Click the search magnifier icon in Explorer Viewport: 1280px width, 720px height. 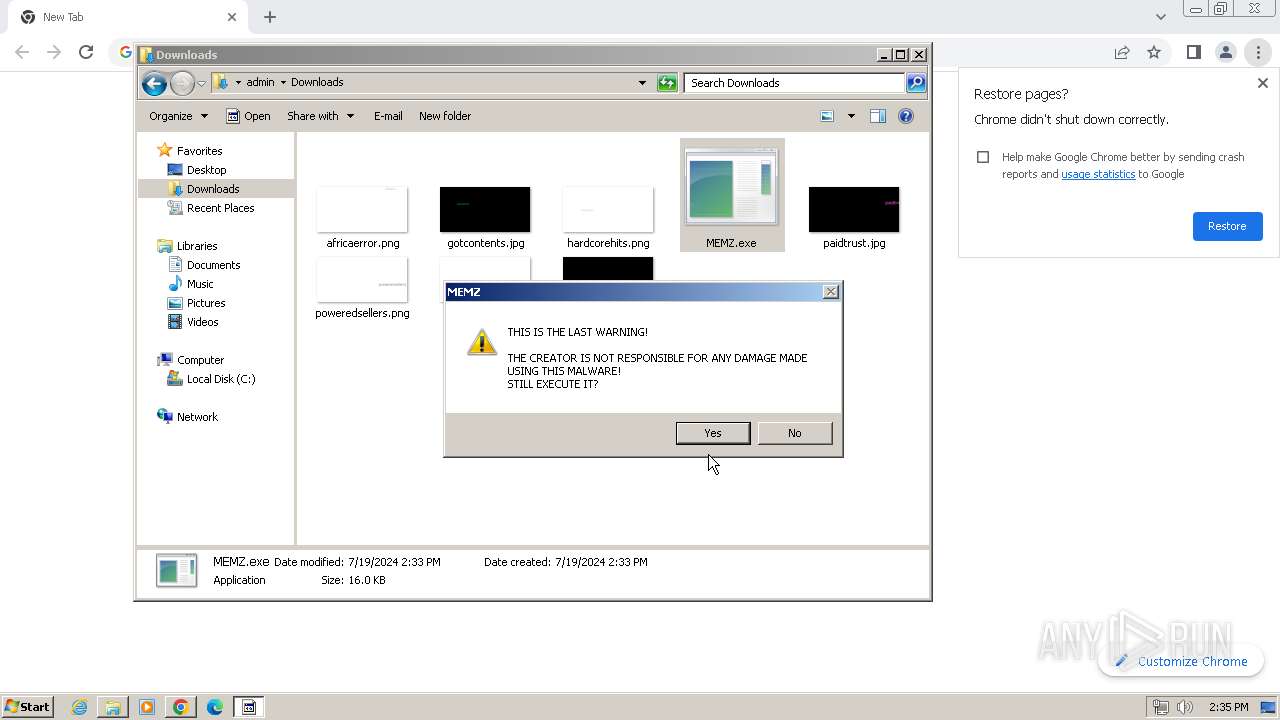point(916,83)
